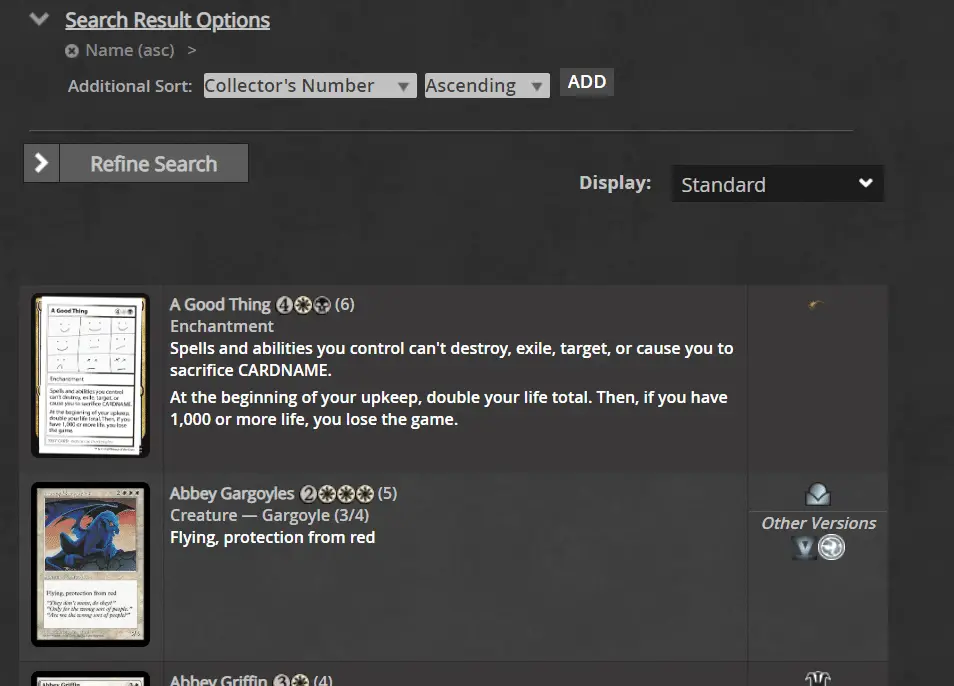Open the Ascending order dropdown

[487, 86]
